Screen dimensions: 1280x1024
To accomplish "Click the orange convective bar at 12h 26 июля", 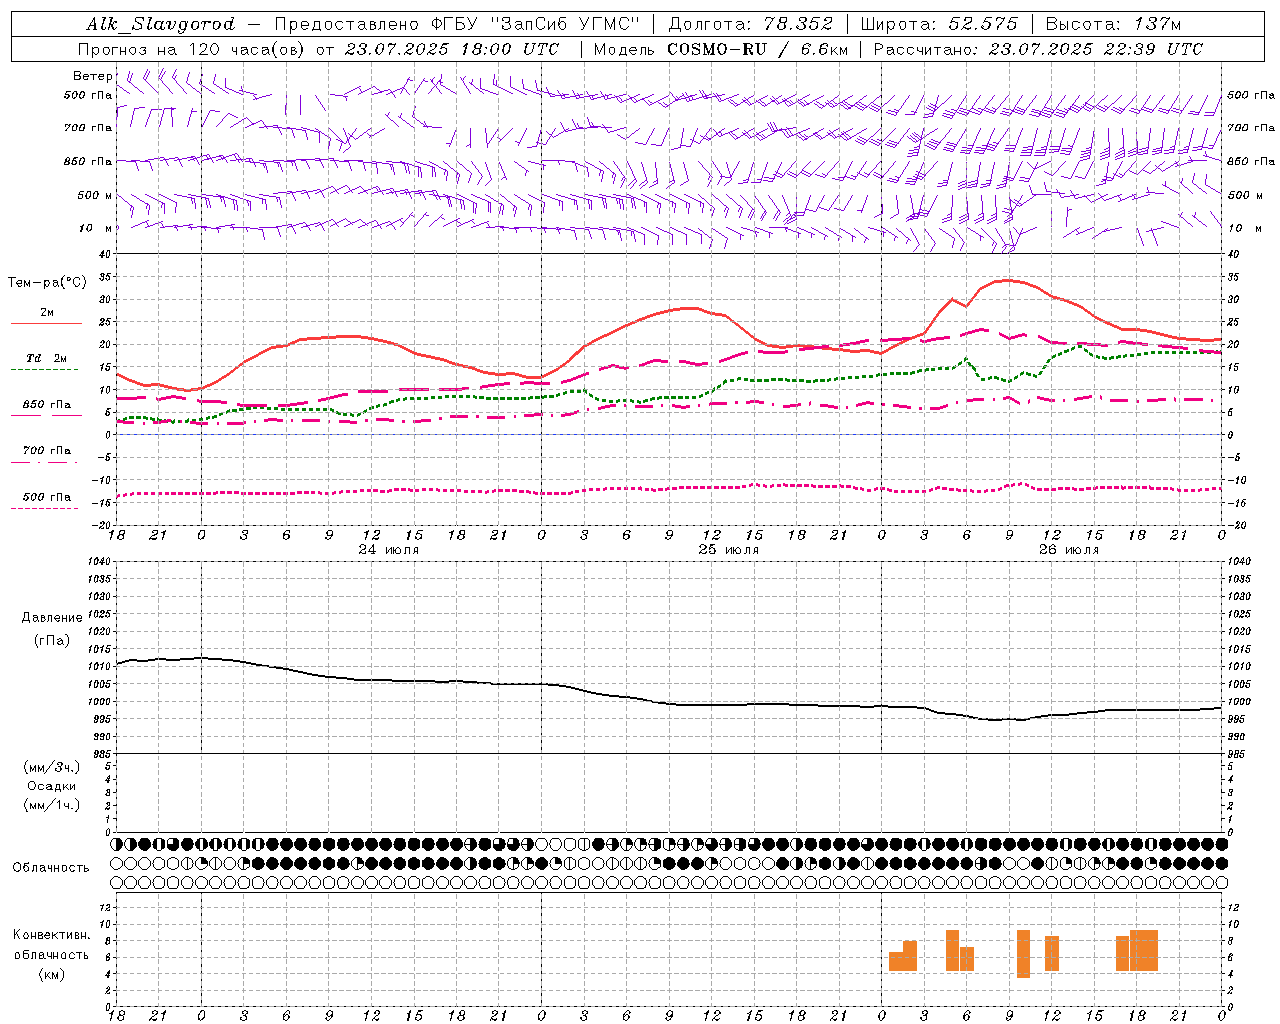I will pyautogui.click(x=1052, y=954).
